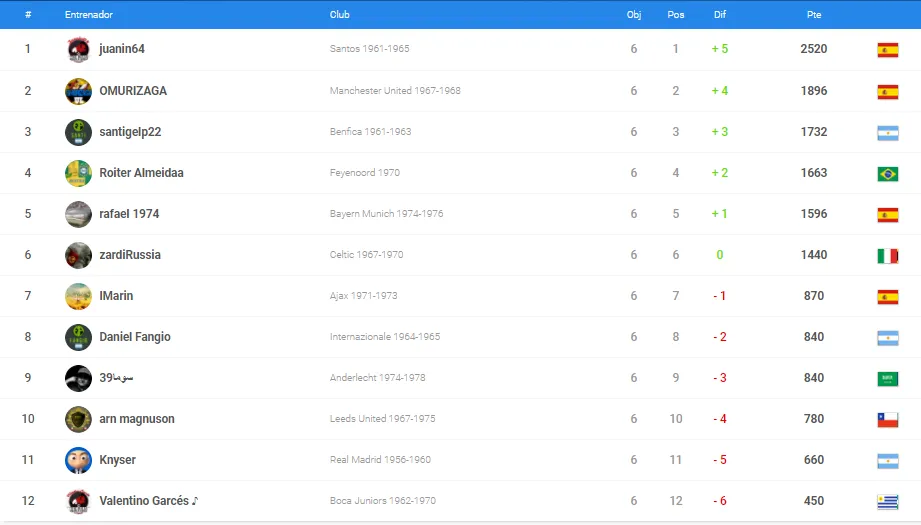Open zardiRussia's avatar
This screenshot has width=921, height=525.
pyautogui.click(x=78, y=255)
